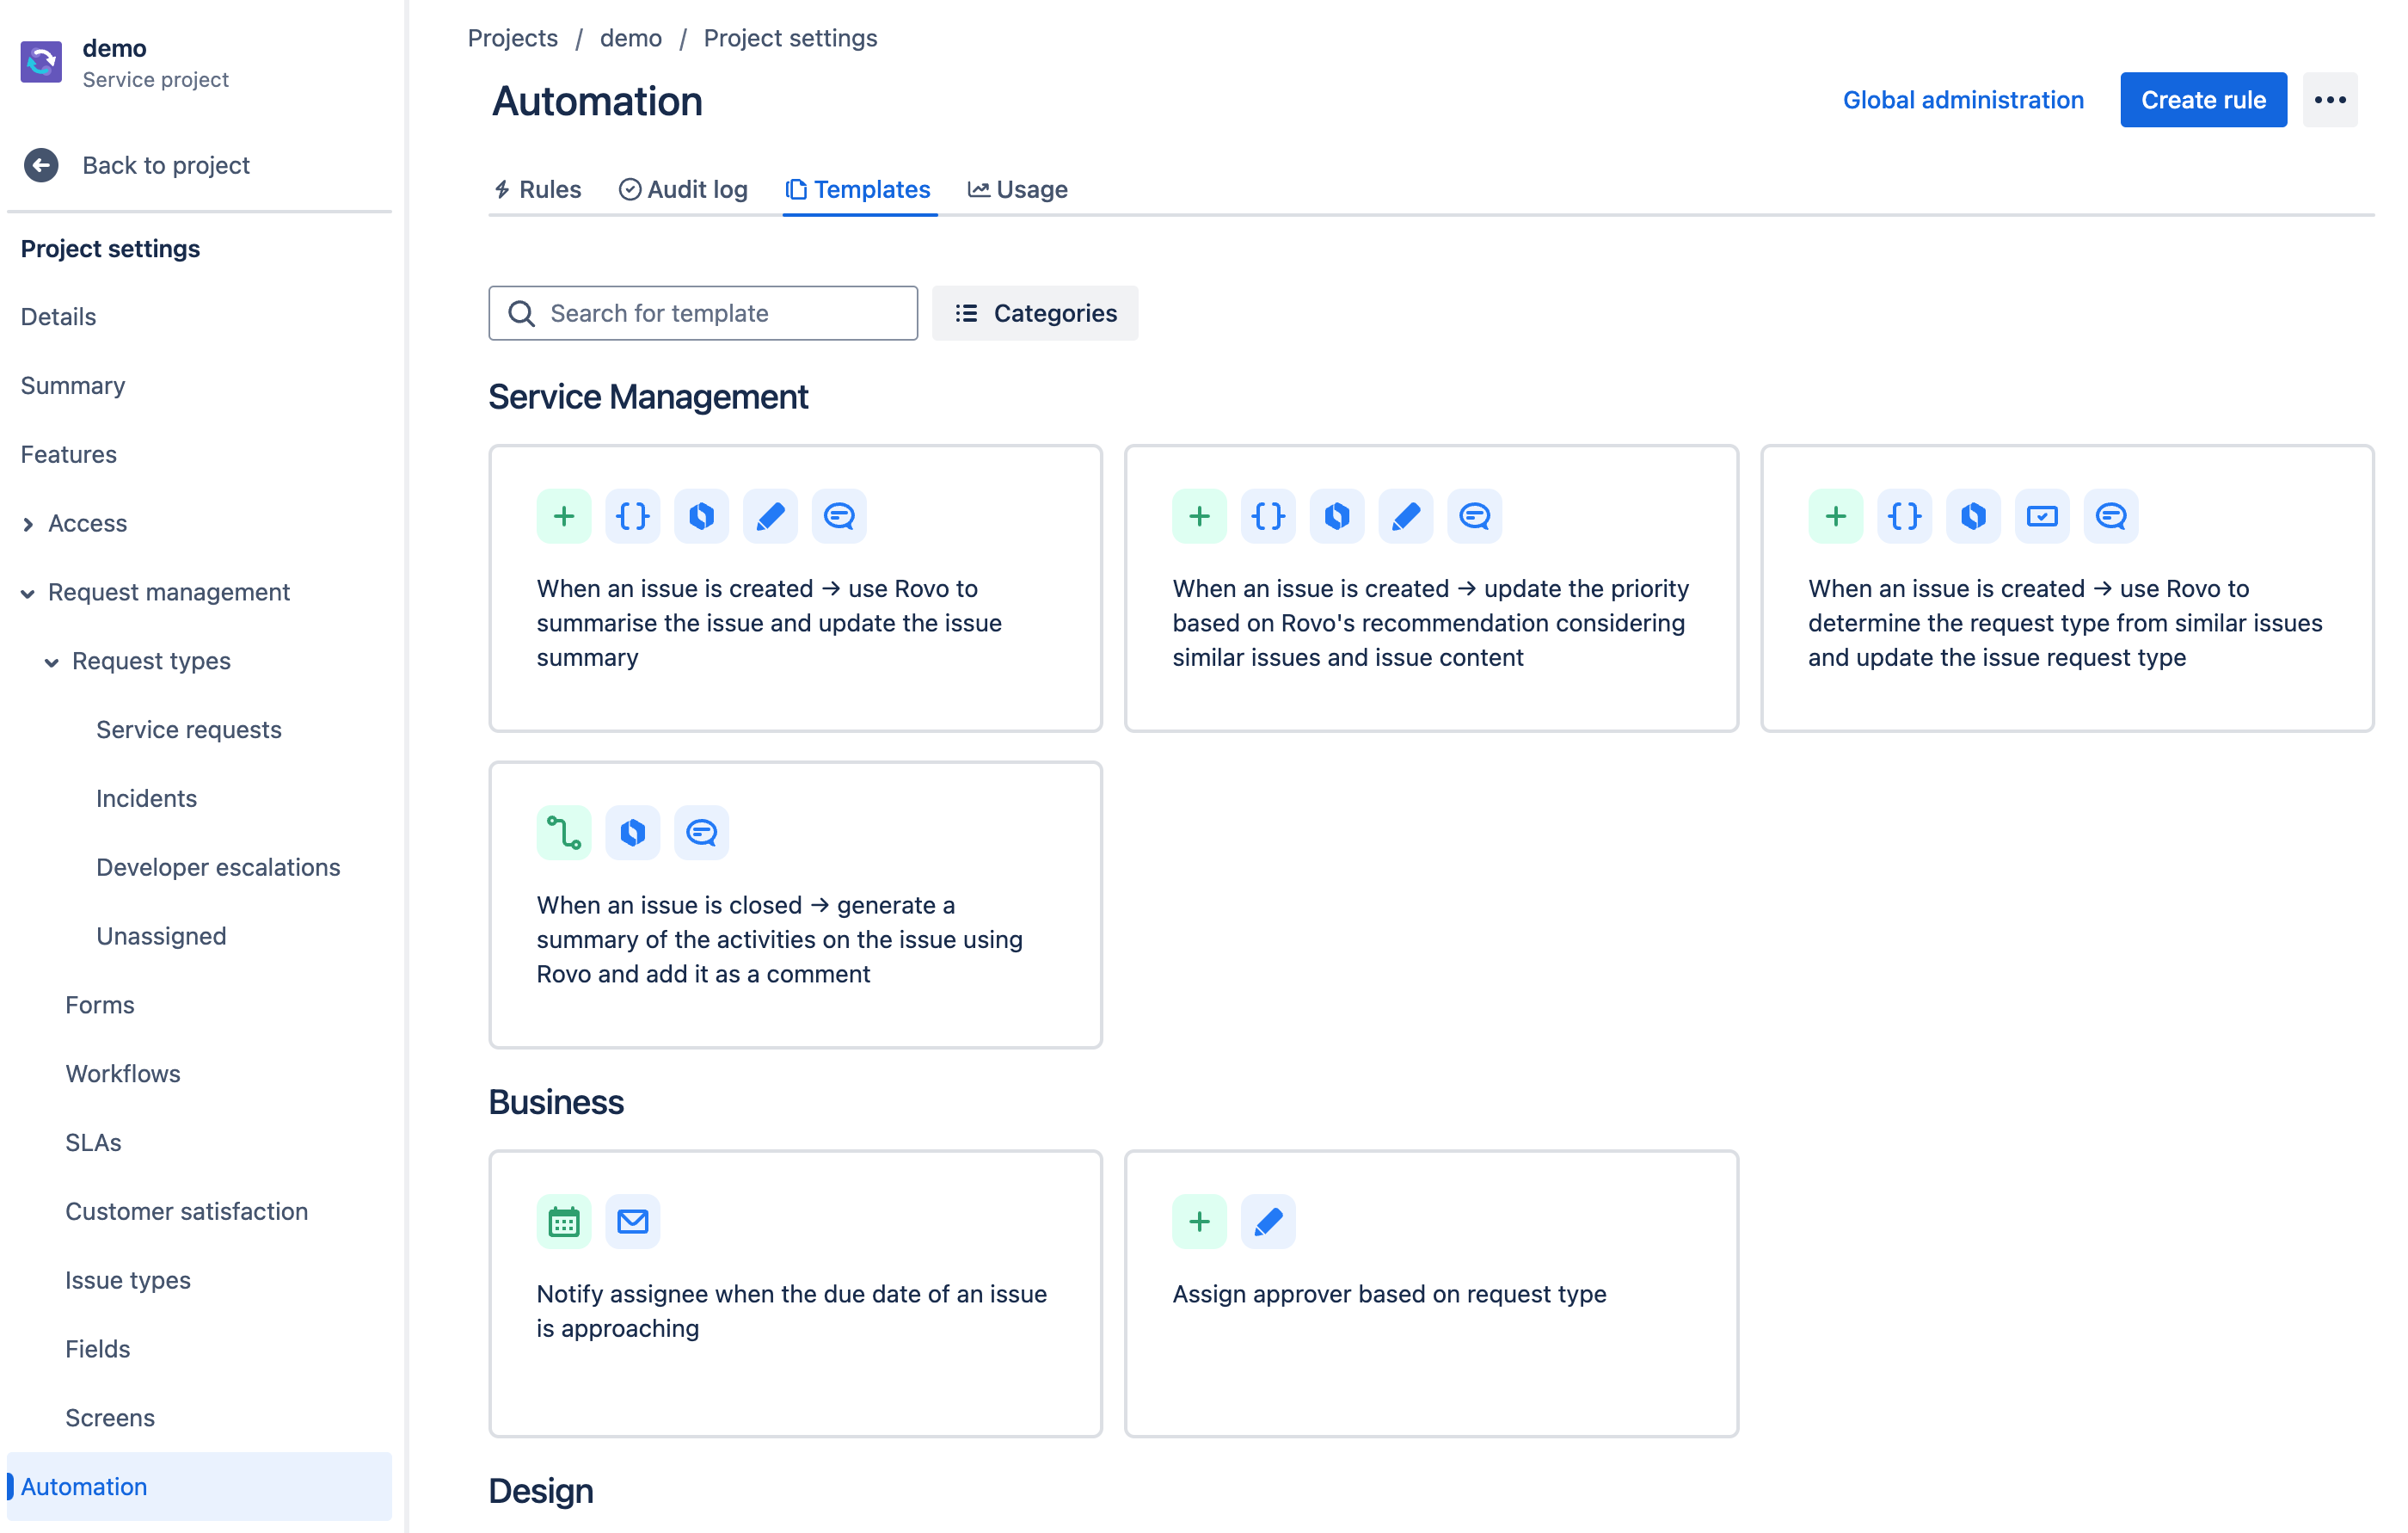Image resolution: width=2408 pixels, height=1533 pixels.
Task: Open Issue types settings
Action: coord(127,1281)
